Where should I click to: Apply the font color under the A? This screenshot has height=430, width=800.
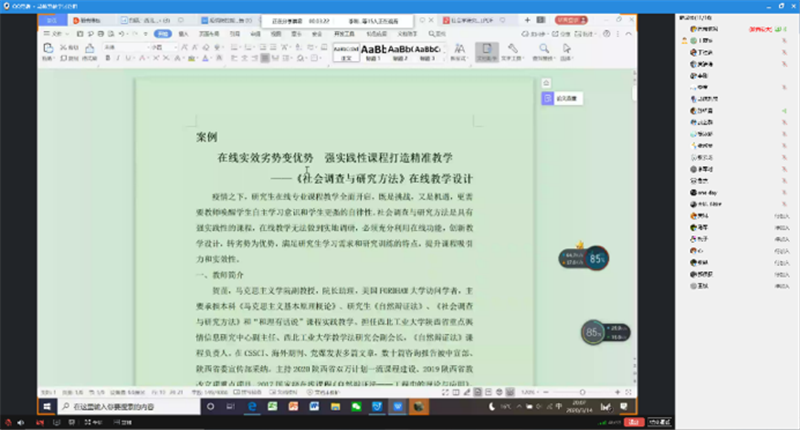click(205, 58)
